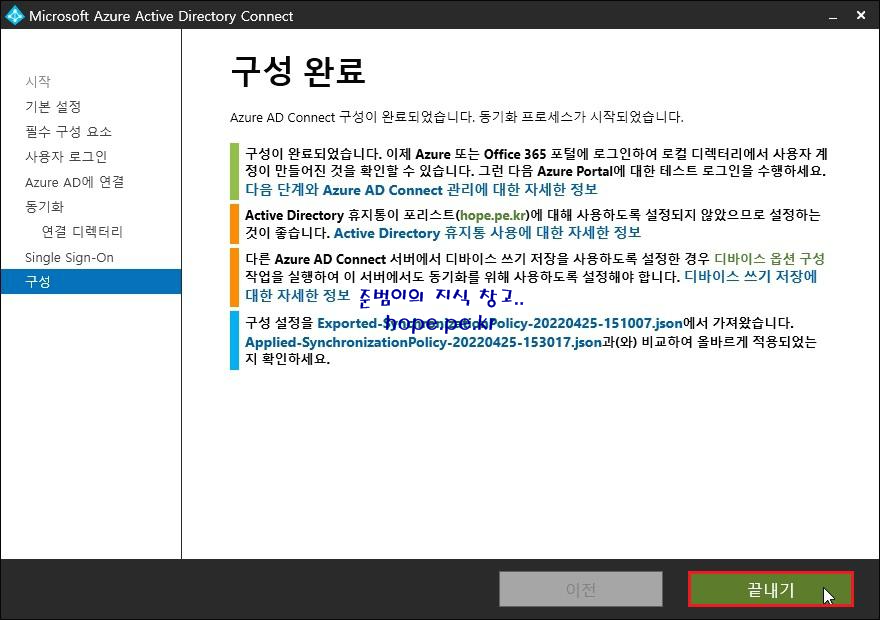The height and width of the screenshot is (620, 880).
Task: Select the 사용자 로그인 step
Action: (x=66, y=157)
